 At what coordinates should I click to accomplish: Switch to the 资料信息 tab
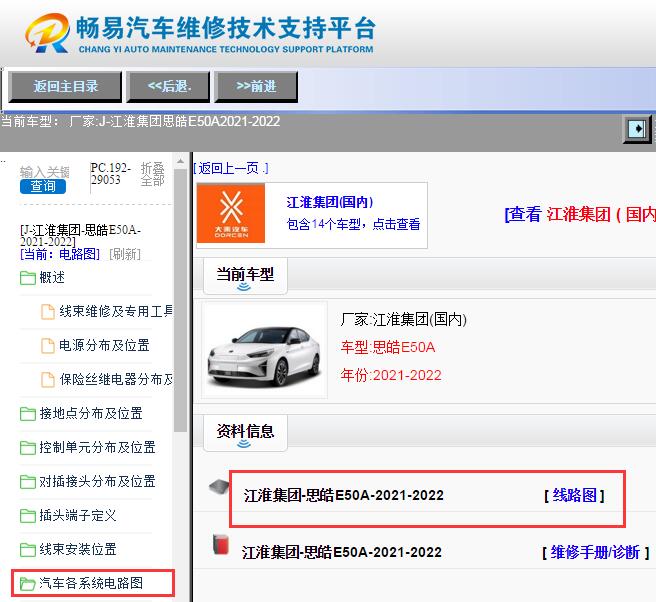245,433
